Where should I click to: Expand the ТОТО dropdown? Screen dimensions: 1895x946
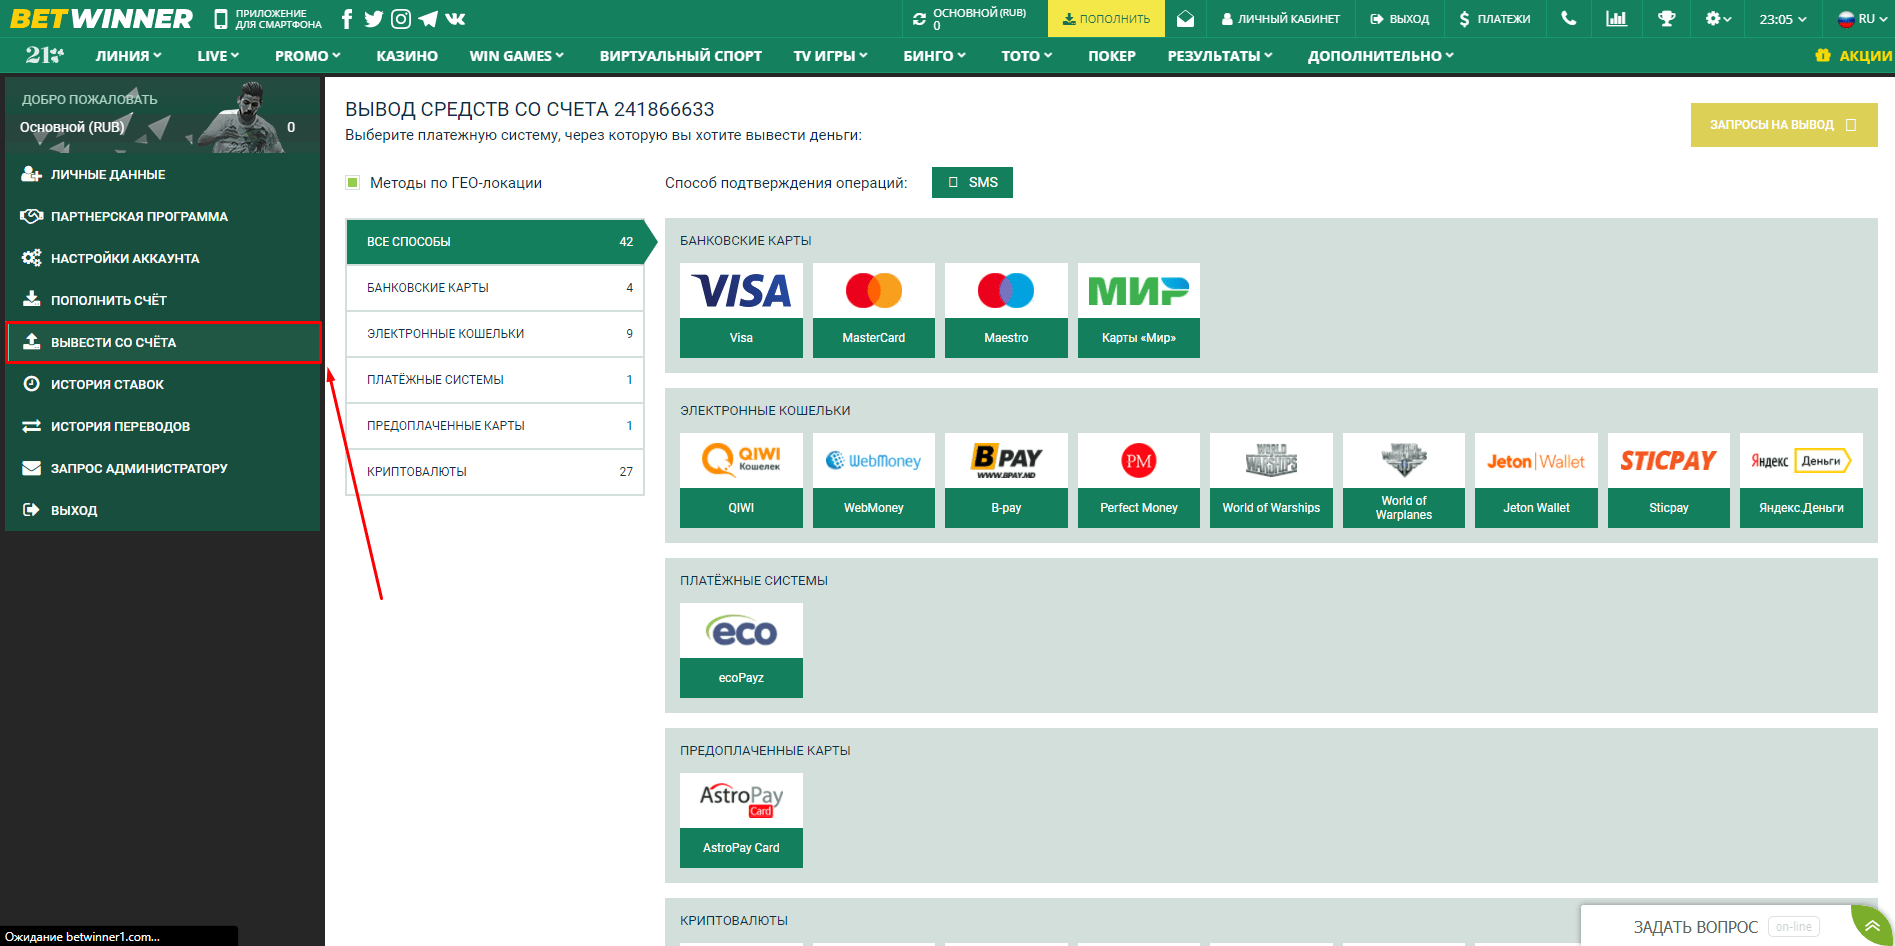pyautogui.click(x=1027, y=56)
